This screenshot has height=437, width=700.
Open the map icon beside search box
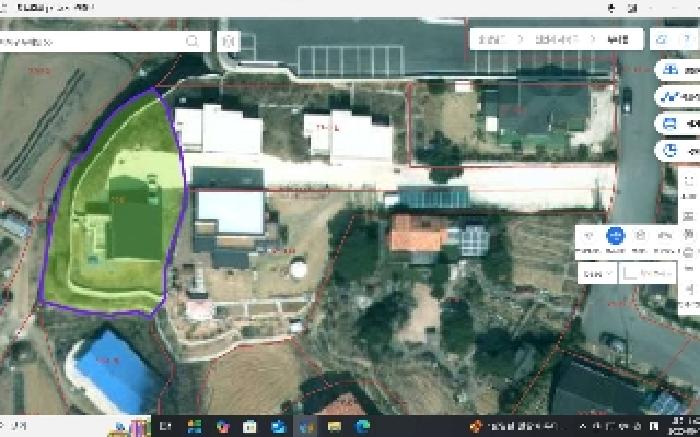pos(228,42)
